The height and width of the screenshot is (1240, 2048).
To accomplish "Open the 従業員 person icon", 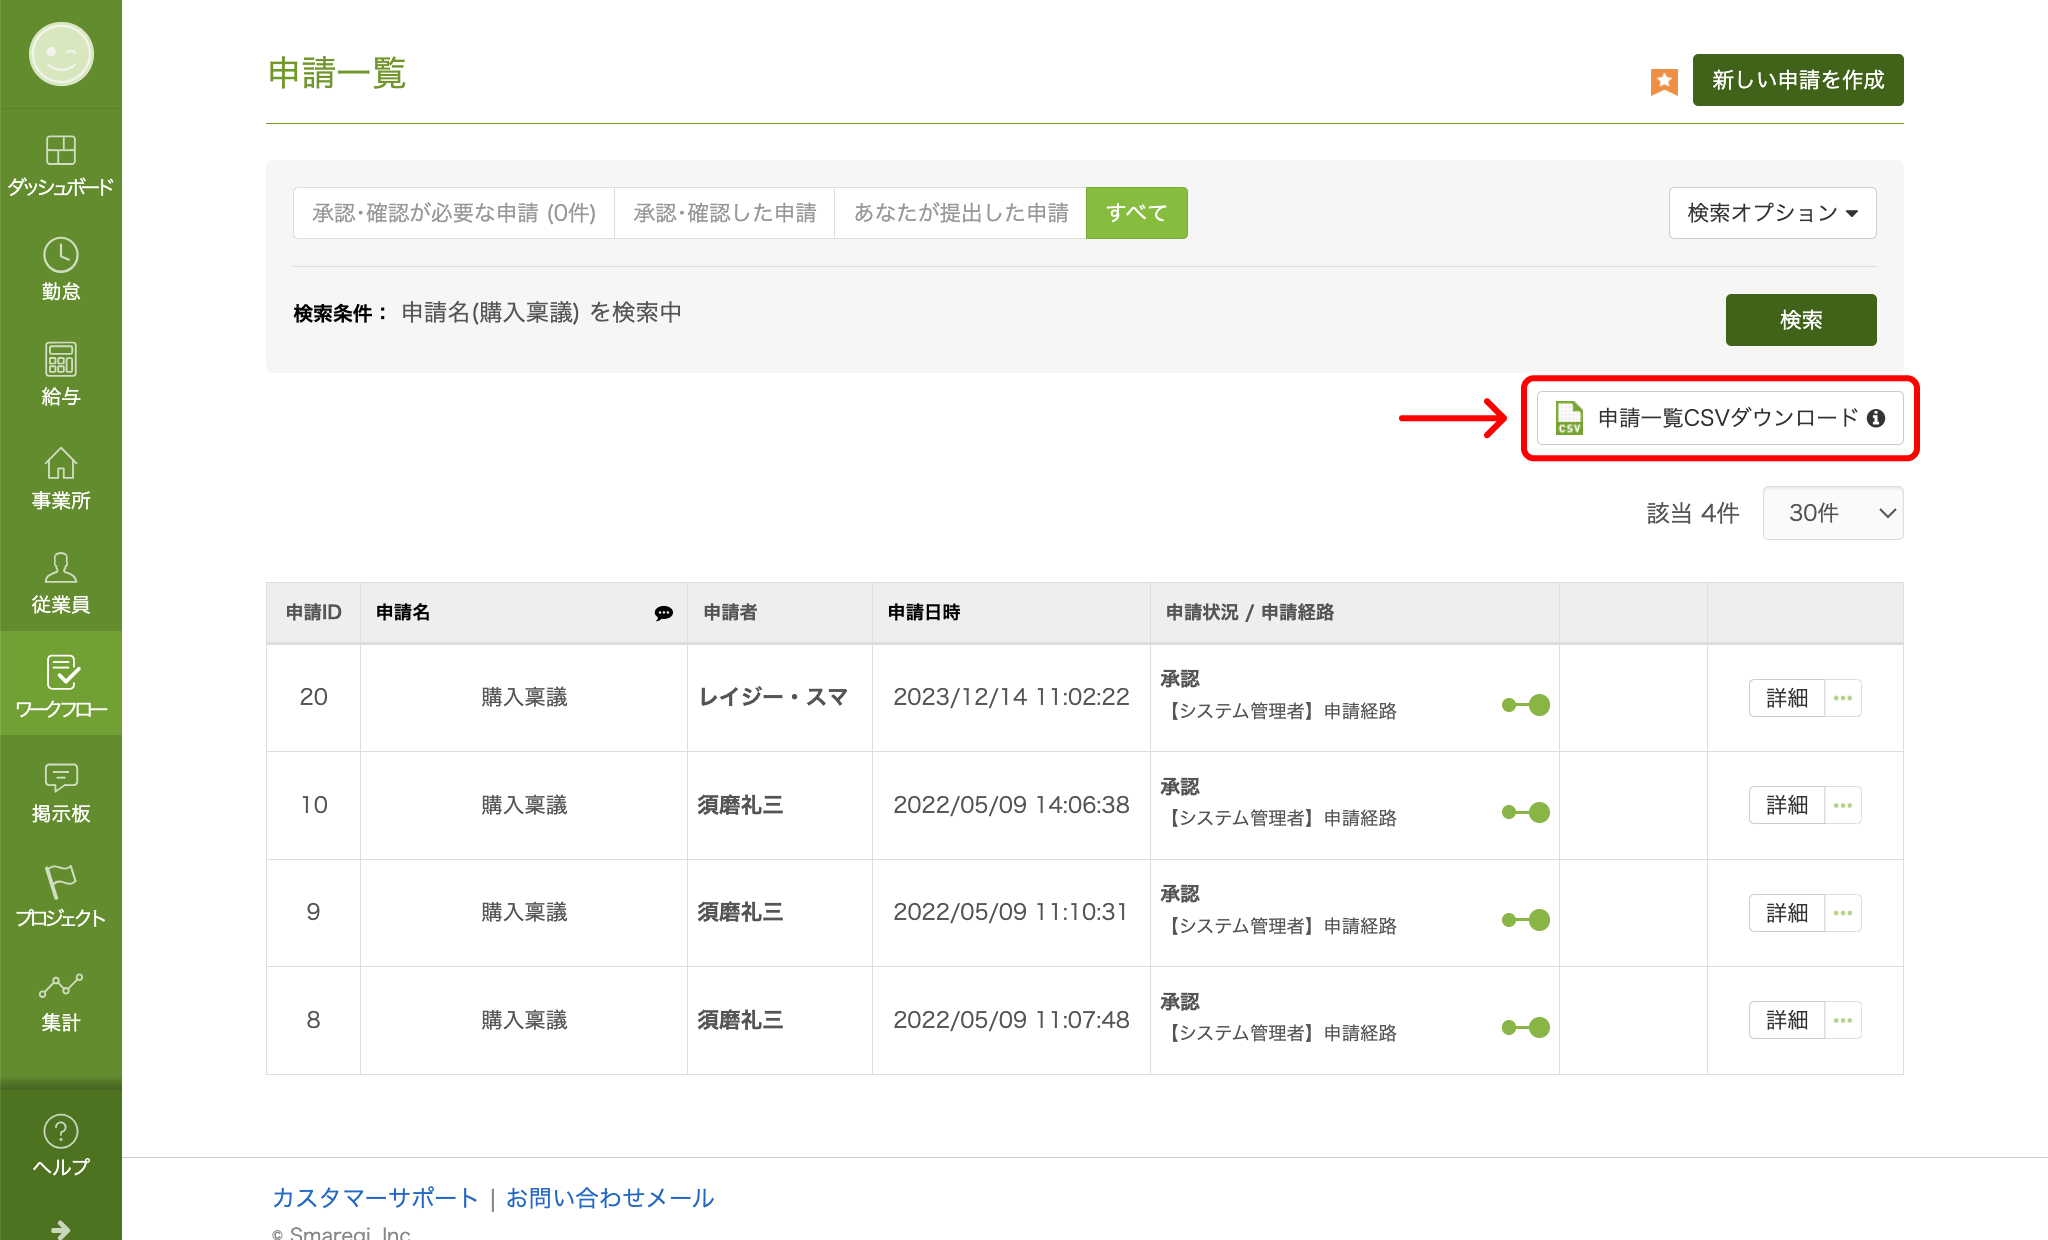I will (61, 567).
